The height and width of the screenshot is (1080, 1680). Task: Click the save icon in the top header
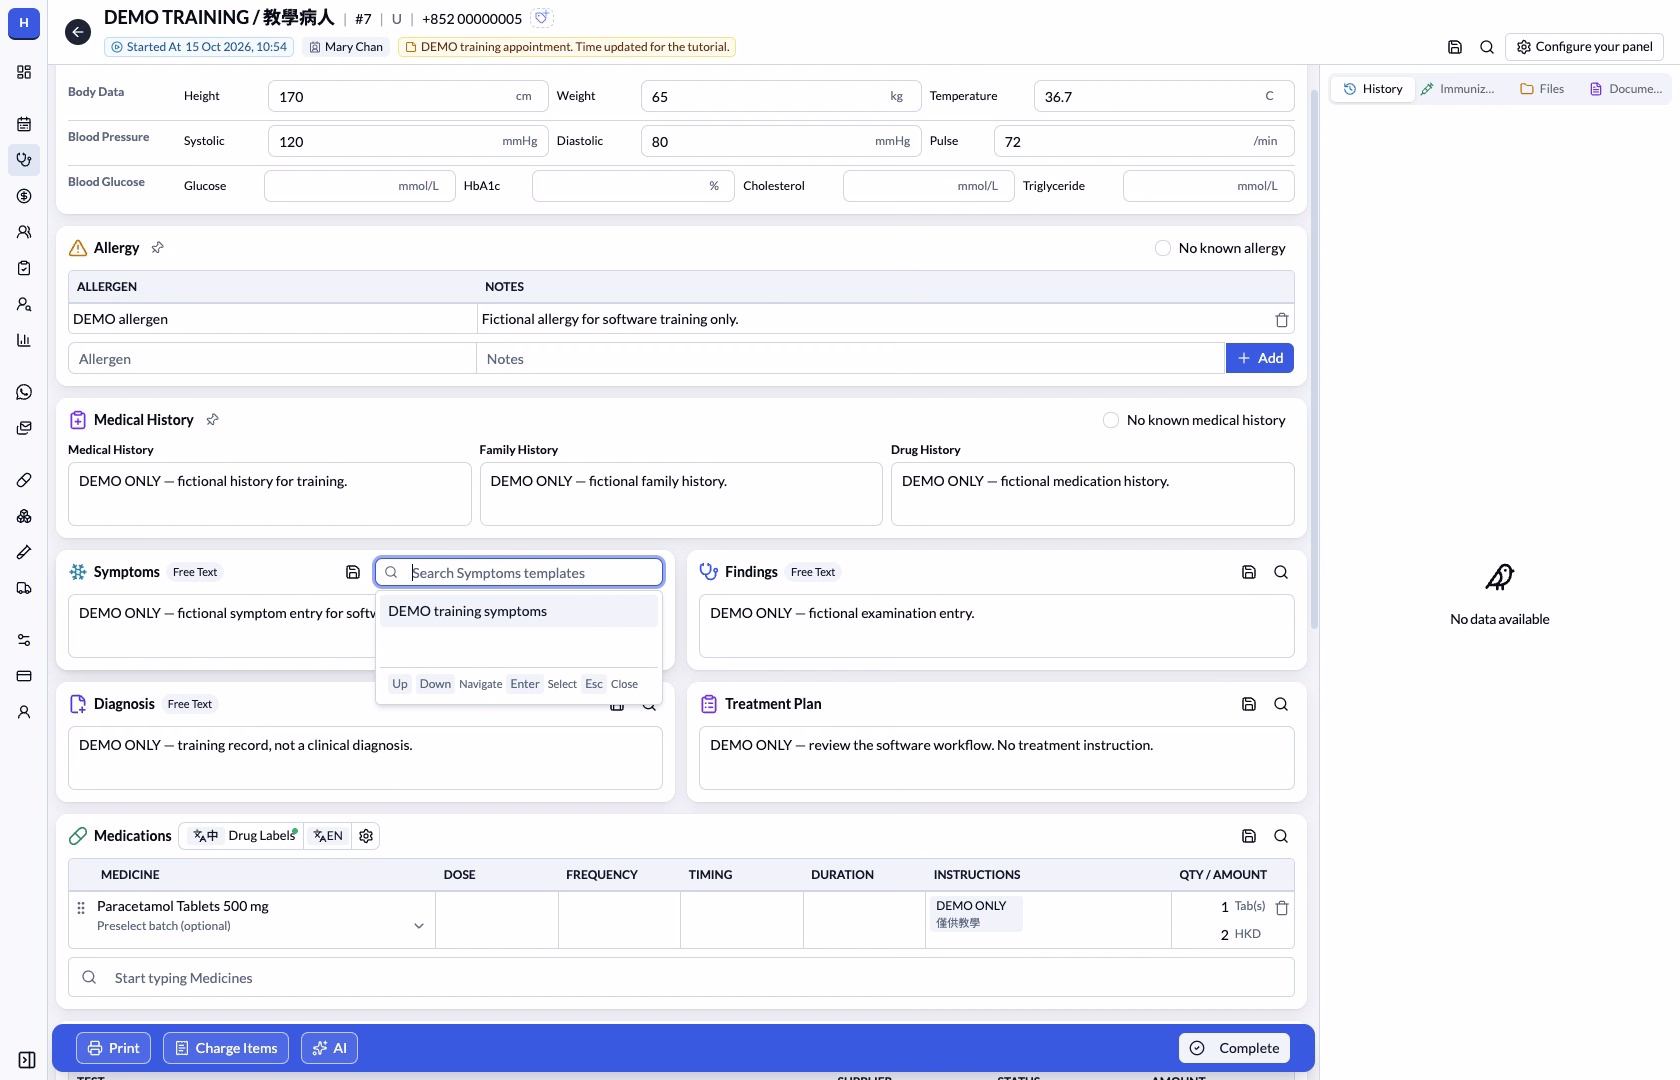click(x=1455, y=47)
